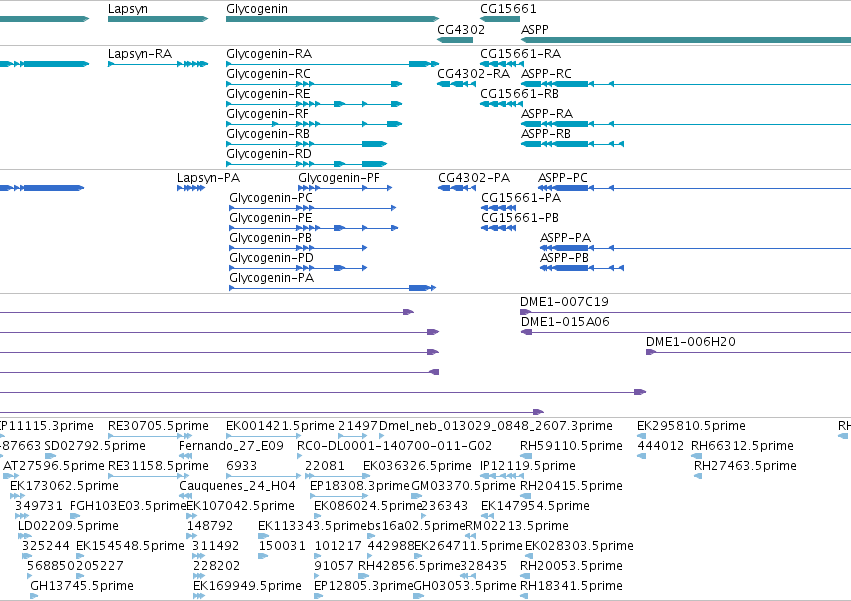Click the GM03370.5prime EST label
The image size is (851, 601).
tap(463, 486)
